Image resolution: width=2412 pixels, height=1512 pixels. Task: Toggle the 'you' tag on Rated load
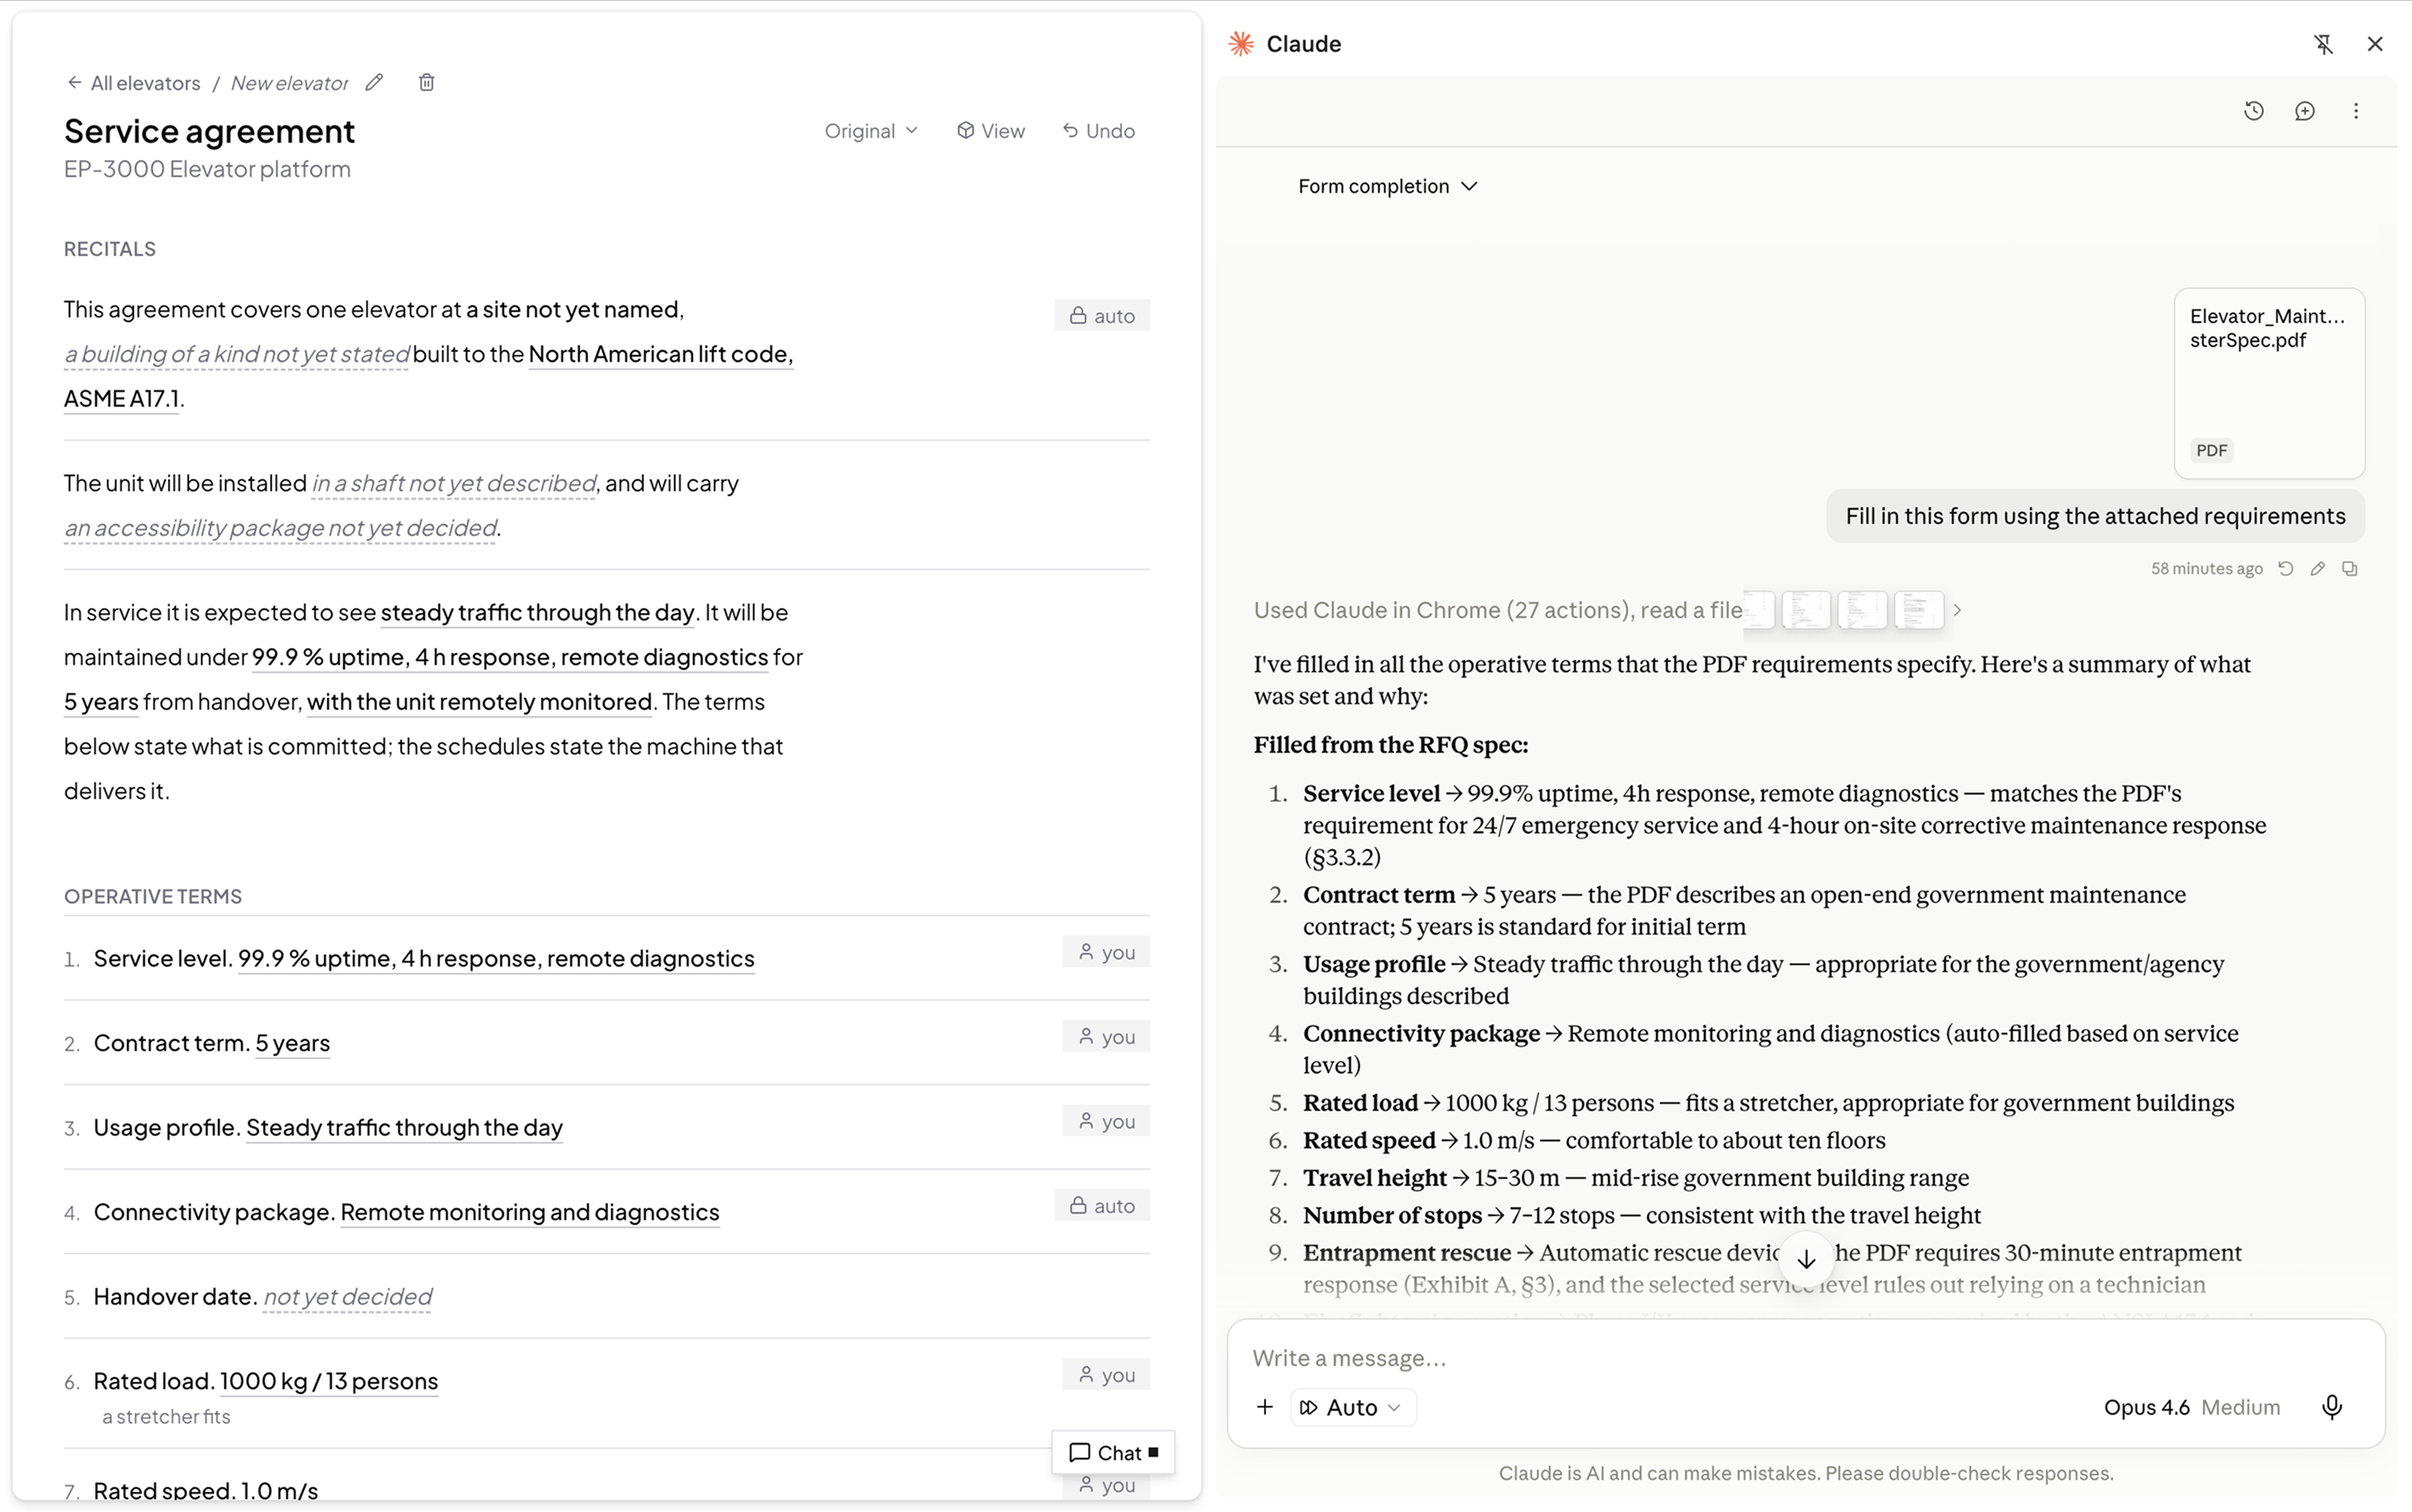tap(1105, 1375)
